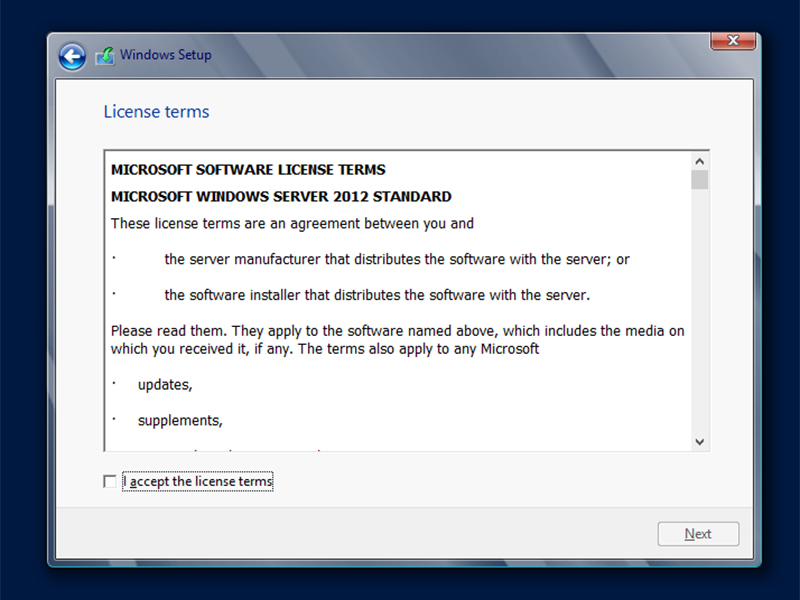
Task: Check the accept license terms checkbox
Action: pyautogui.click(x=110, y=481)
